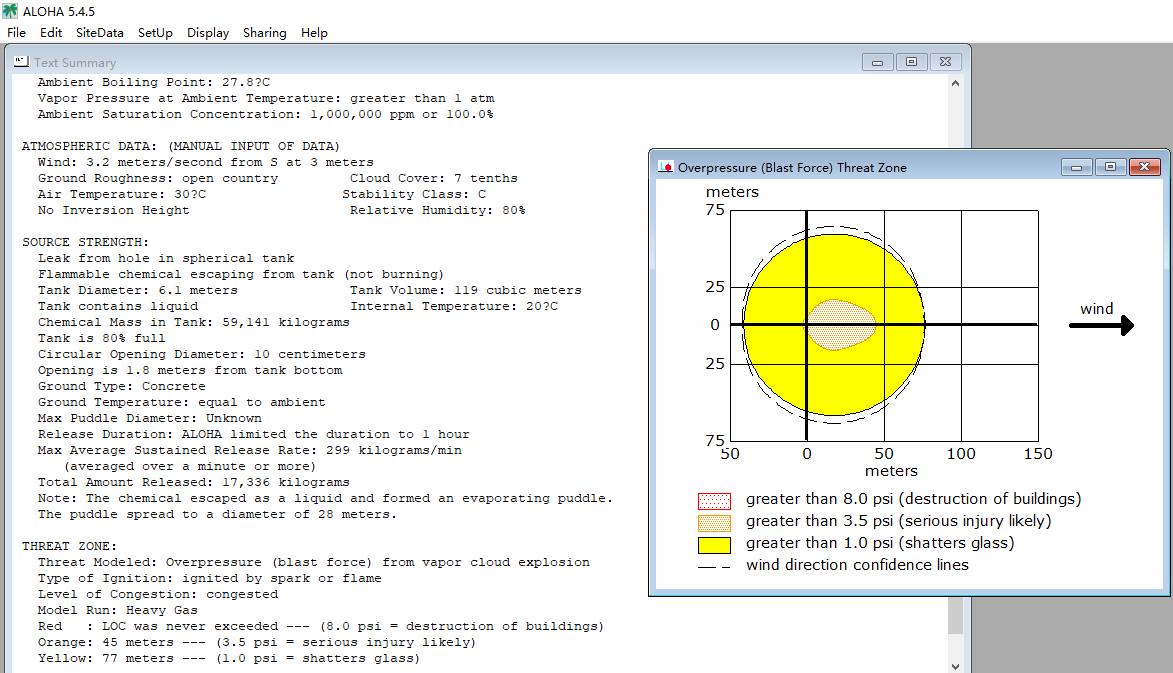The width and height of the screenshot is (1173, 673).
Task: Click the scroll down arrow in Text Summary
Action: coord(955,666)
